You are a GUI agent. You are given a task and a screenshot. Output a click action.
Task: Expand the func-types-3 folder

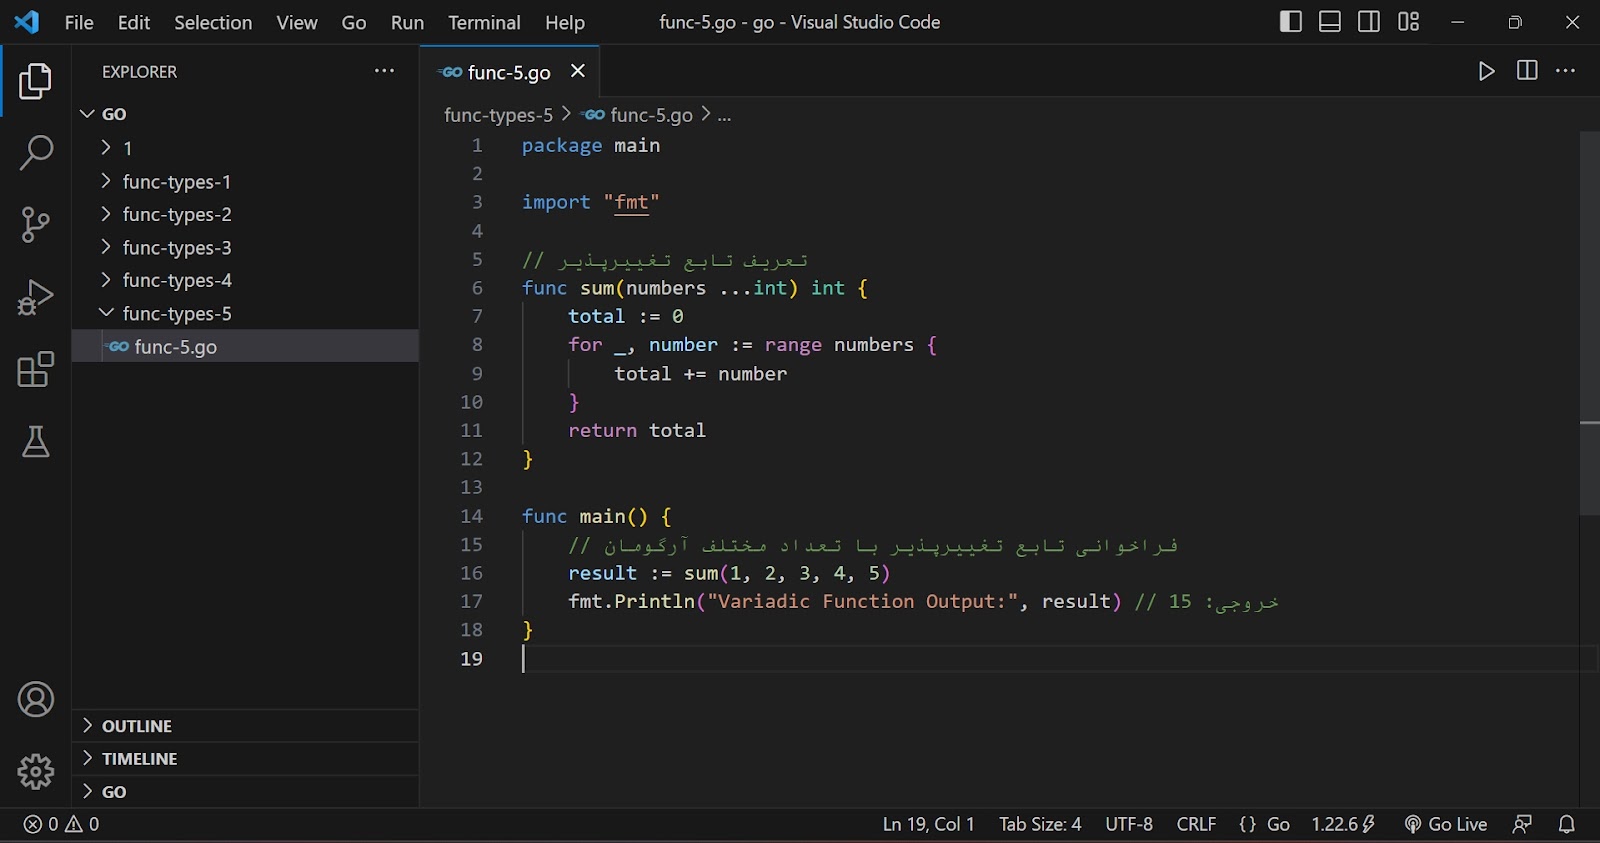pos(245,247)
